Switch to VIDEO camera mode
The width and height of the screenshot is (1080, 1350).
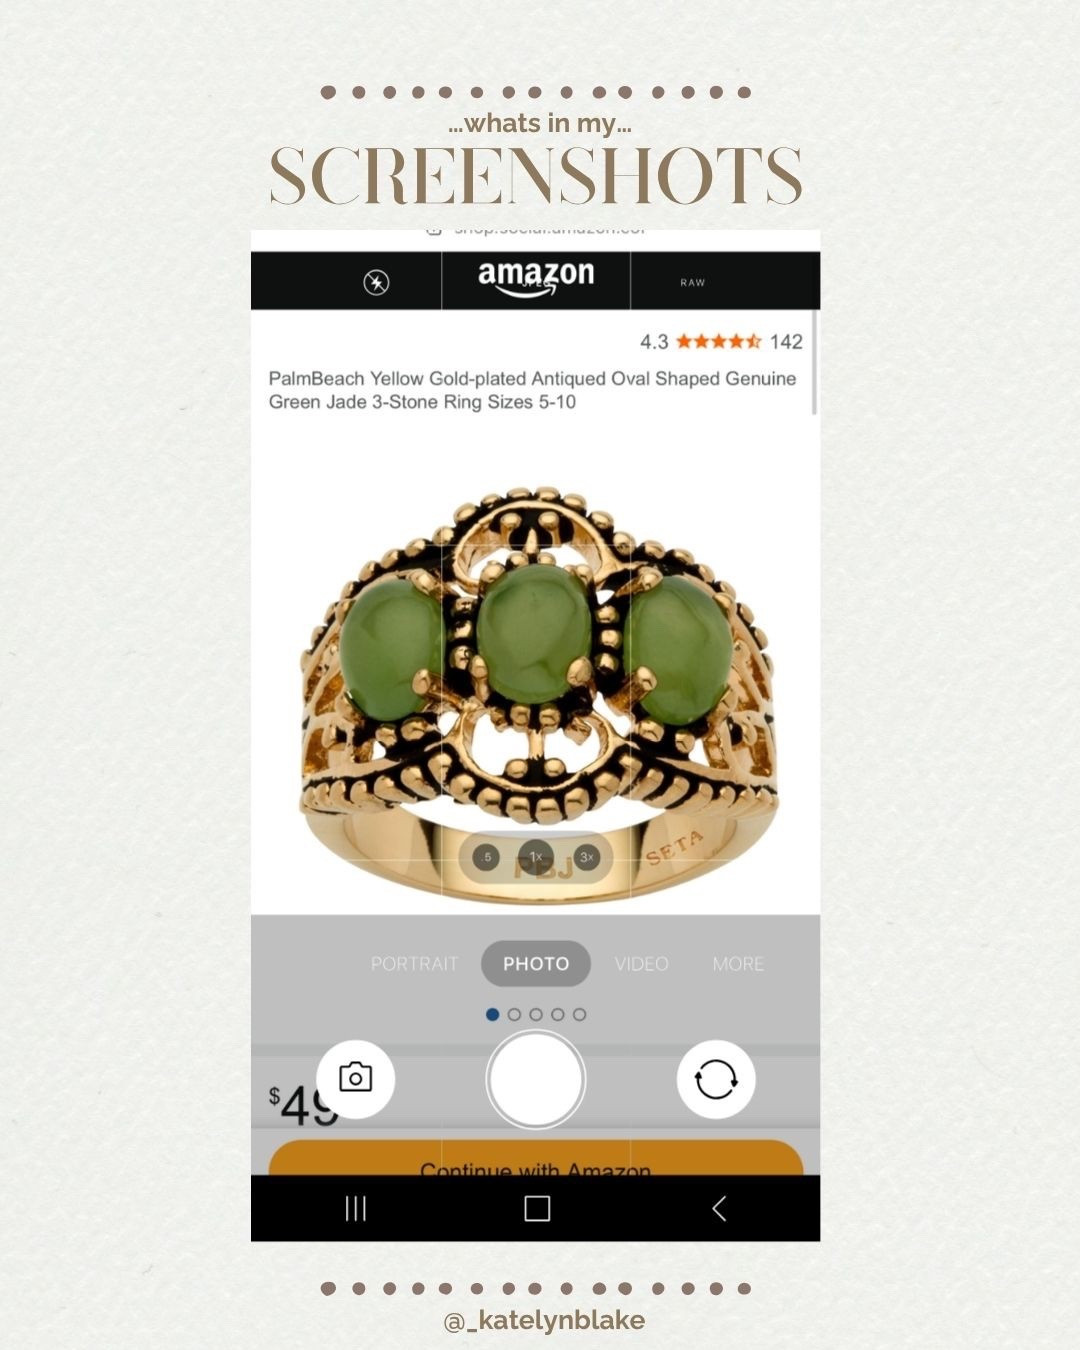[x=641, y=964]
